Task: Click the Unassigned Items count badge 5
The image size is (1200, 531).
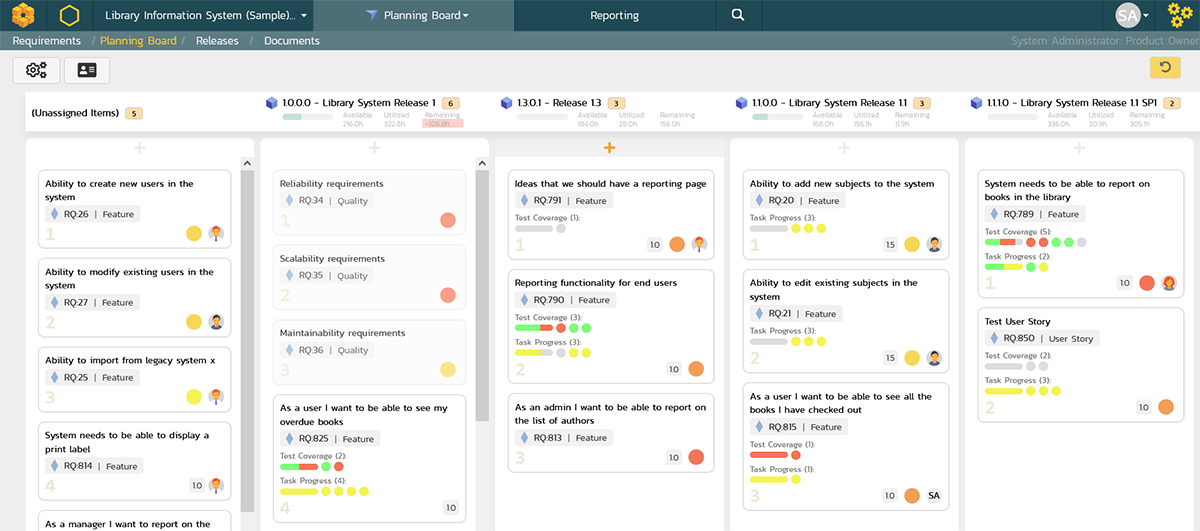Action: [133, 113]
